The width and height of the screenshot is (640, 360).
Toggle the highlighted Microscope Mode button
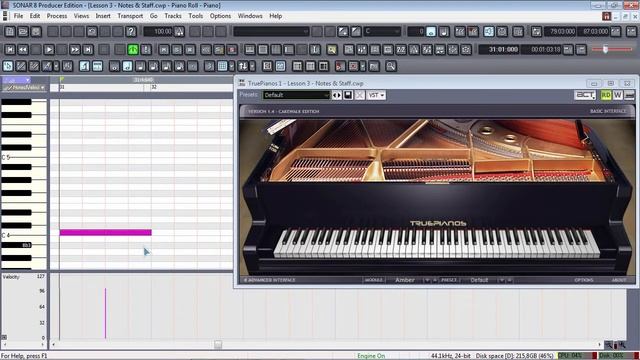[x=84, y=66]
